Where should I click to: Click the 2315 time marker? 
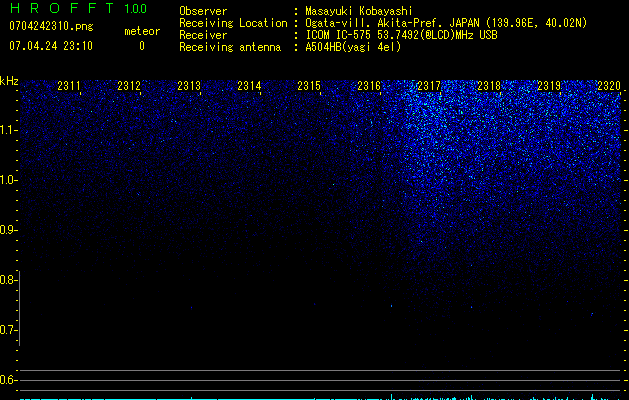(309, 86)
